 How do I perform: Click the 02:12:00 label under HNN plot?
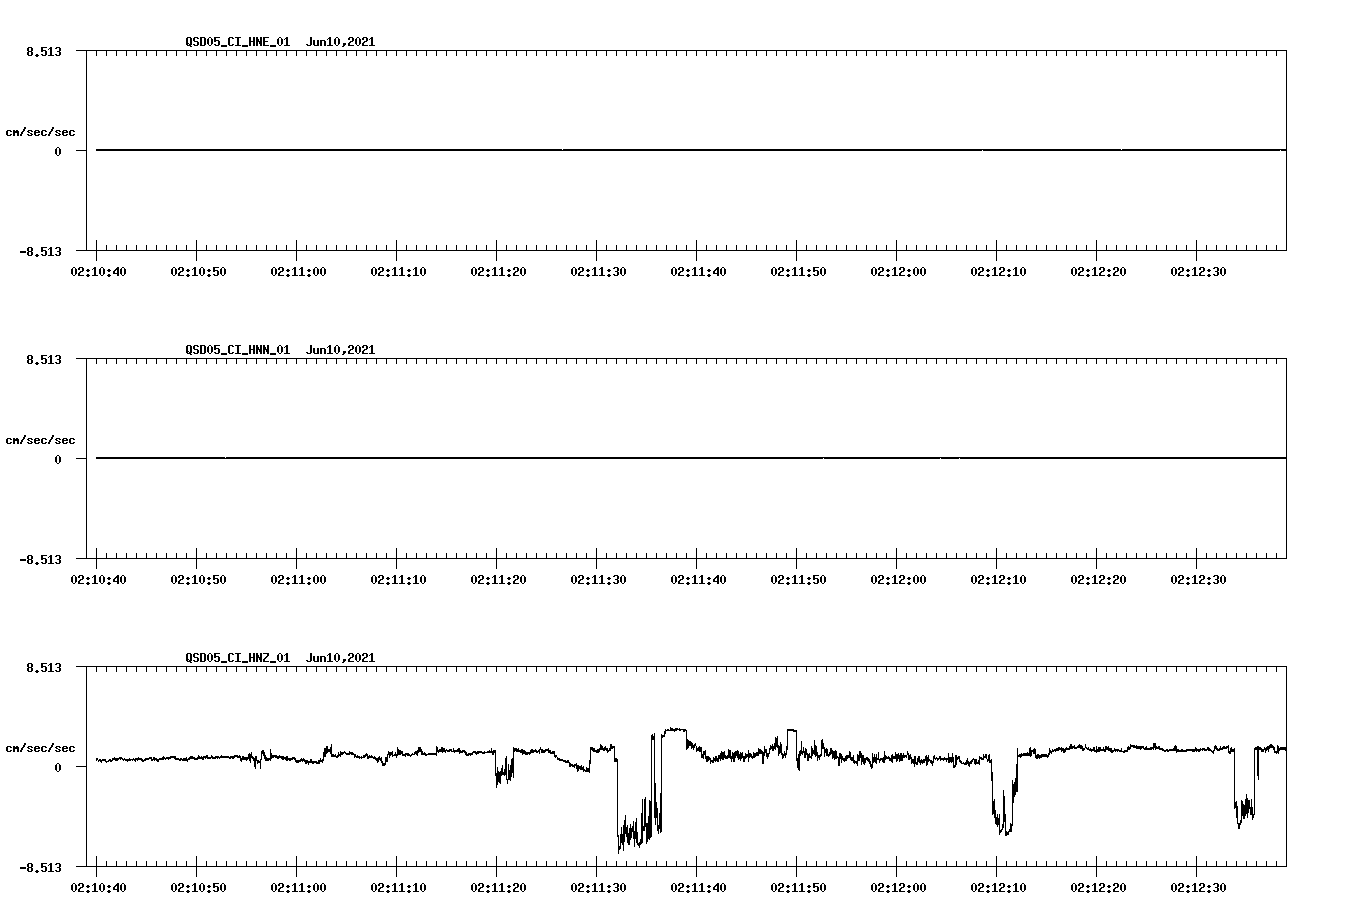click(x=898, y=580)
